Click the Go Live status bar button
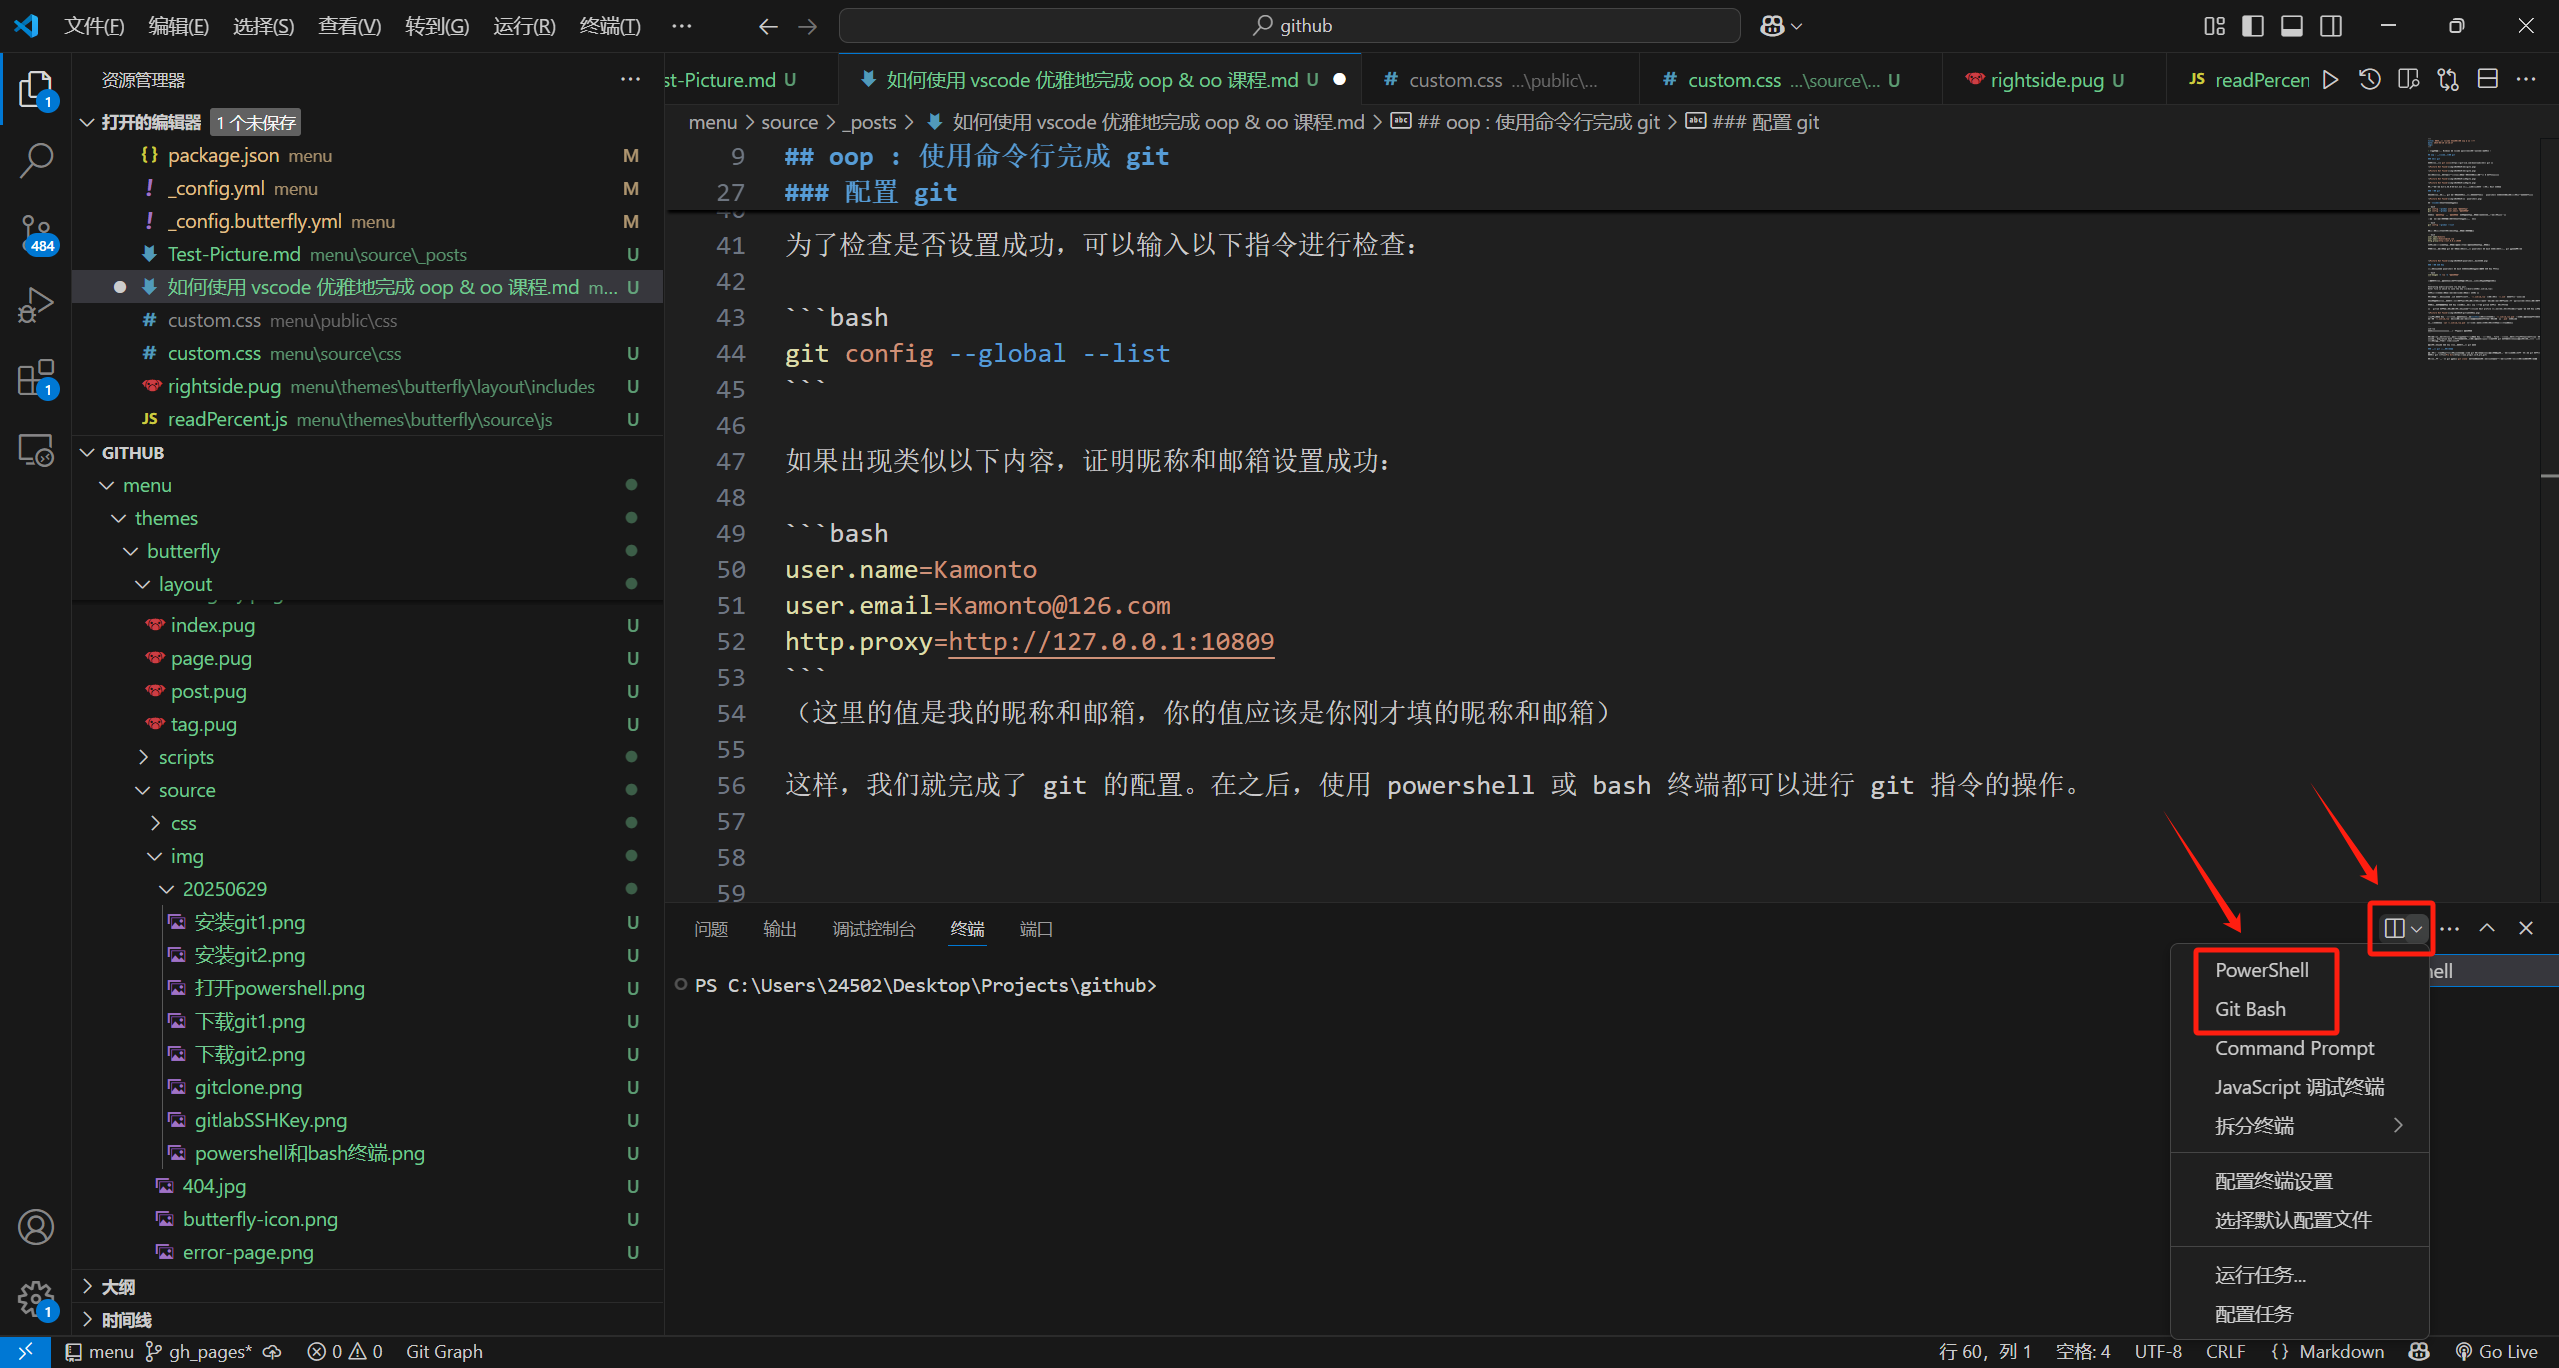The width and height of the screenshot is (2559, 1368). [x=2497, y=1351]
